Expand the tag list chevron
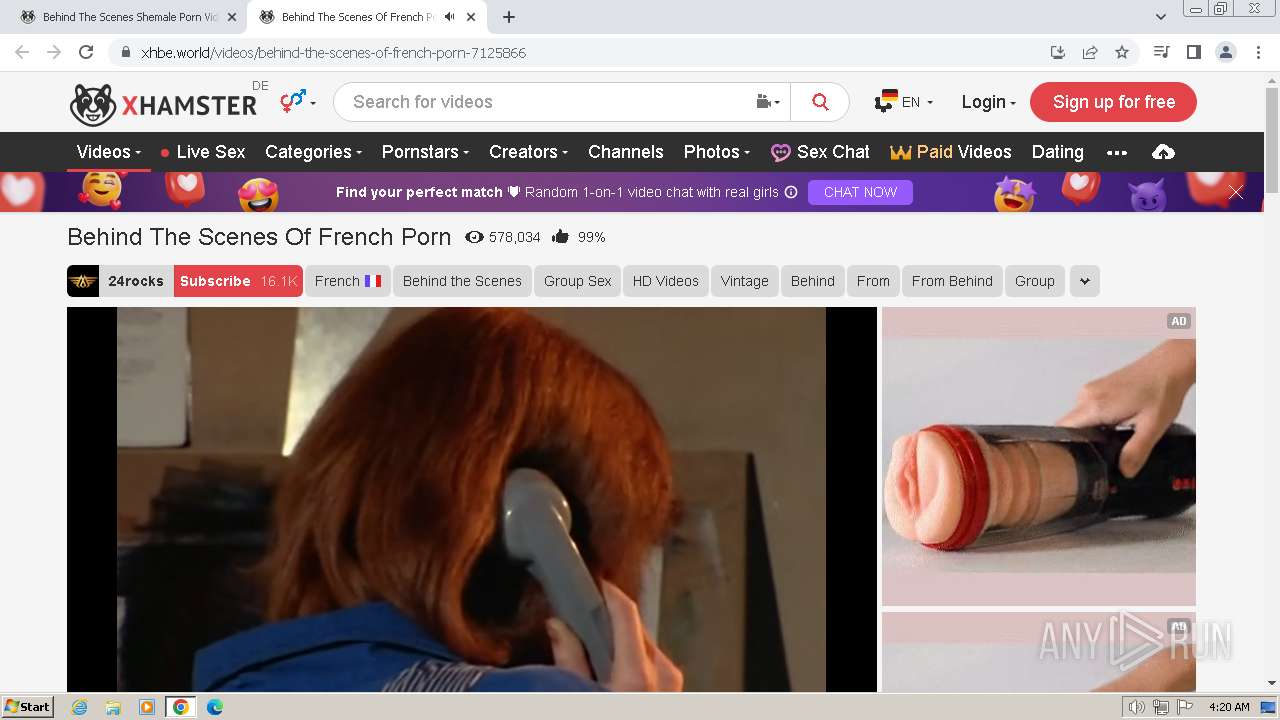Screen dimensions: 1280x720 [x=1084, y=281]
